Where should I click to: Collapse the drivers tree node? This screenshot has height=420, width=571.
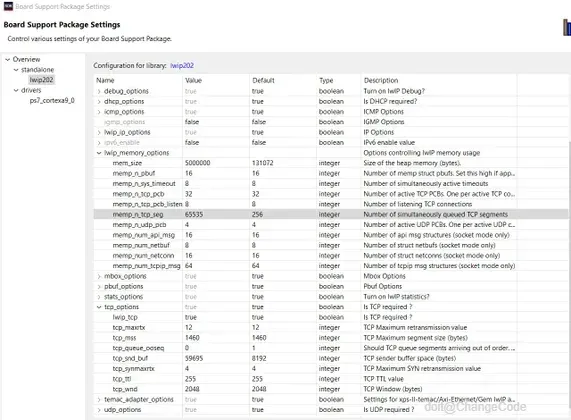[16, 90]
